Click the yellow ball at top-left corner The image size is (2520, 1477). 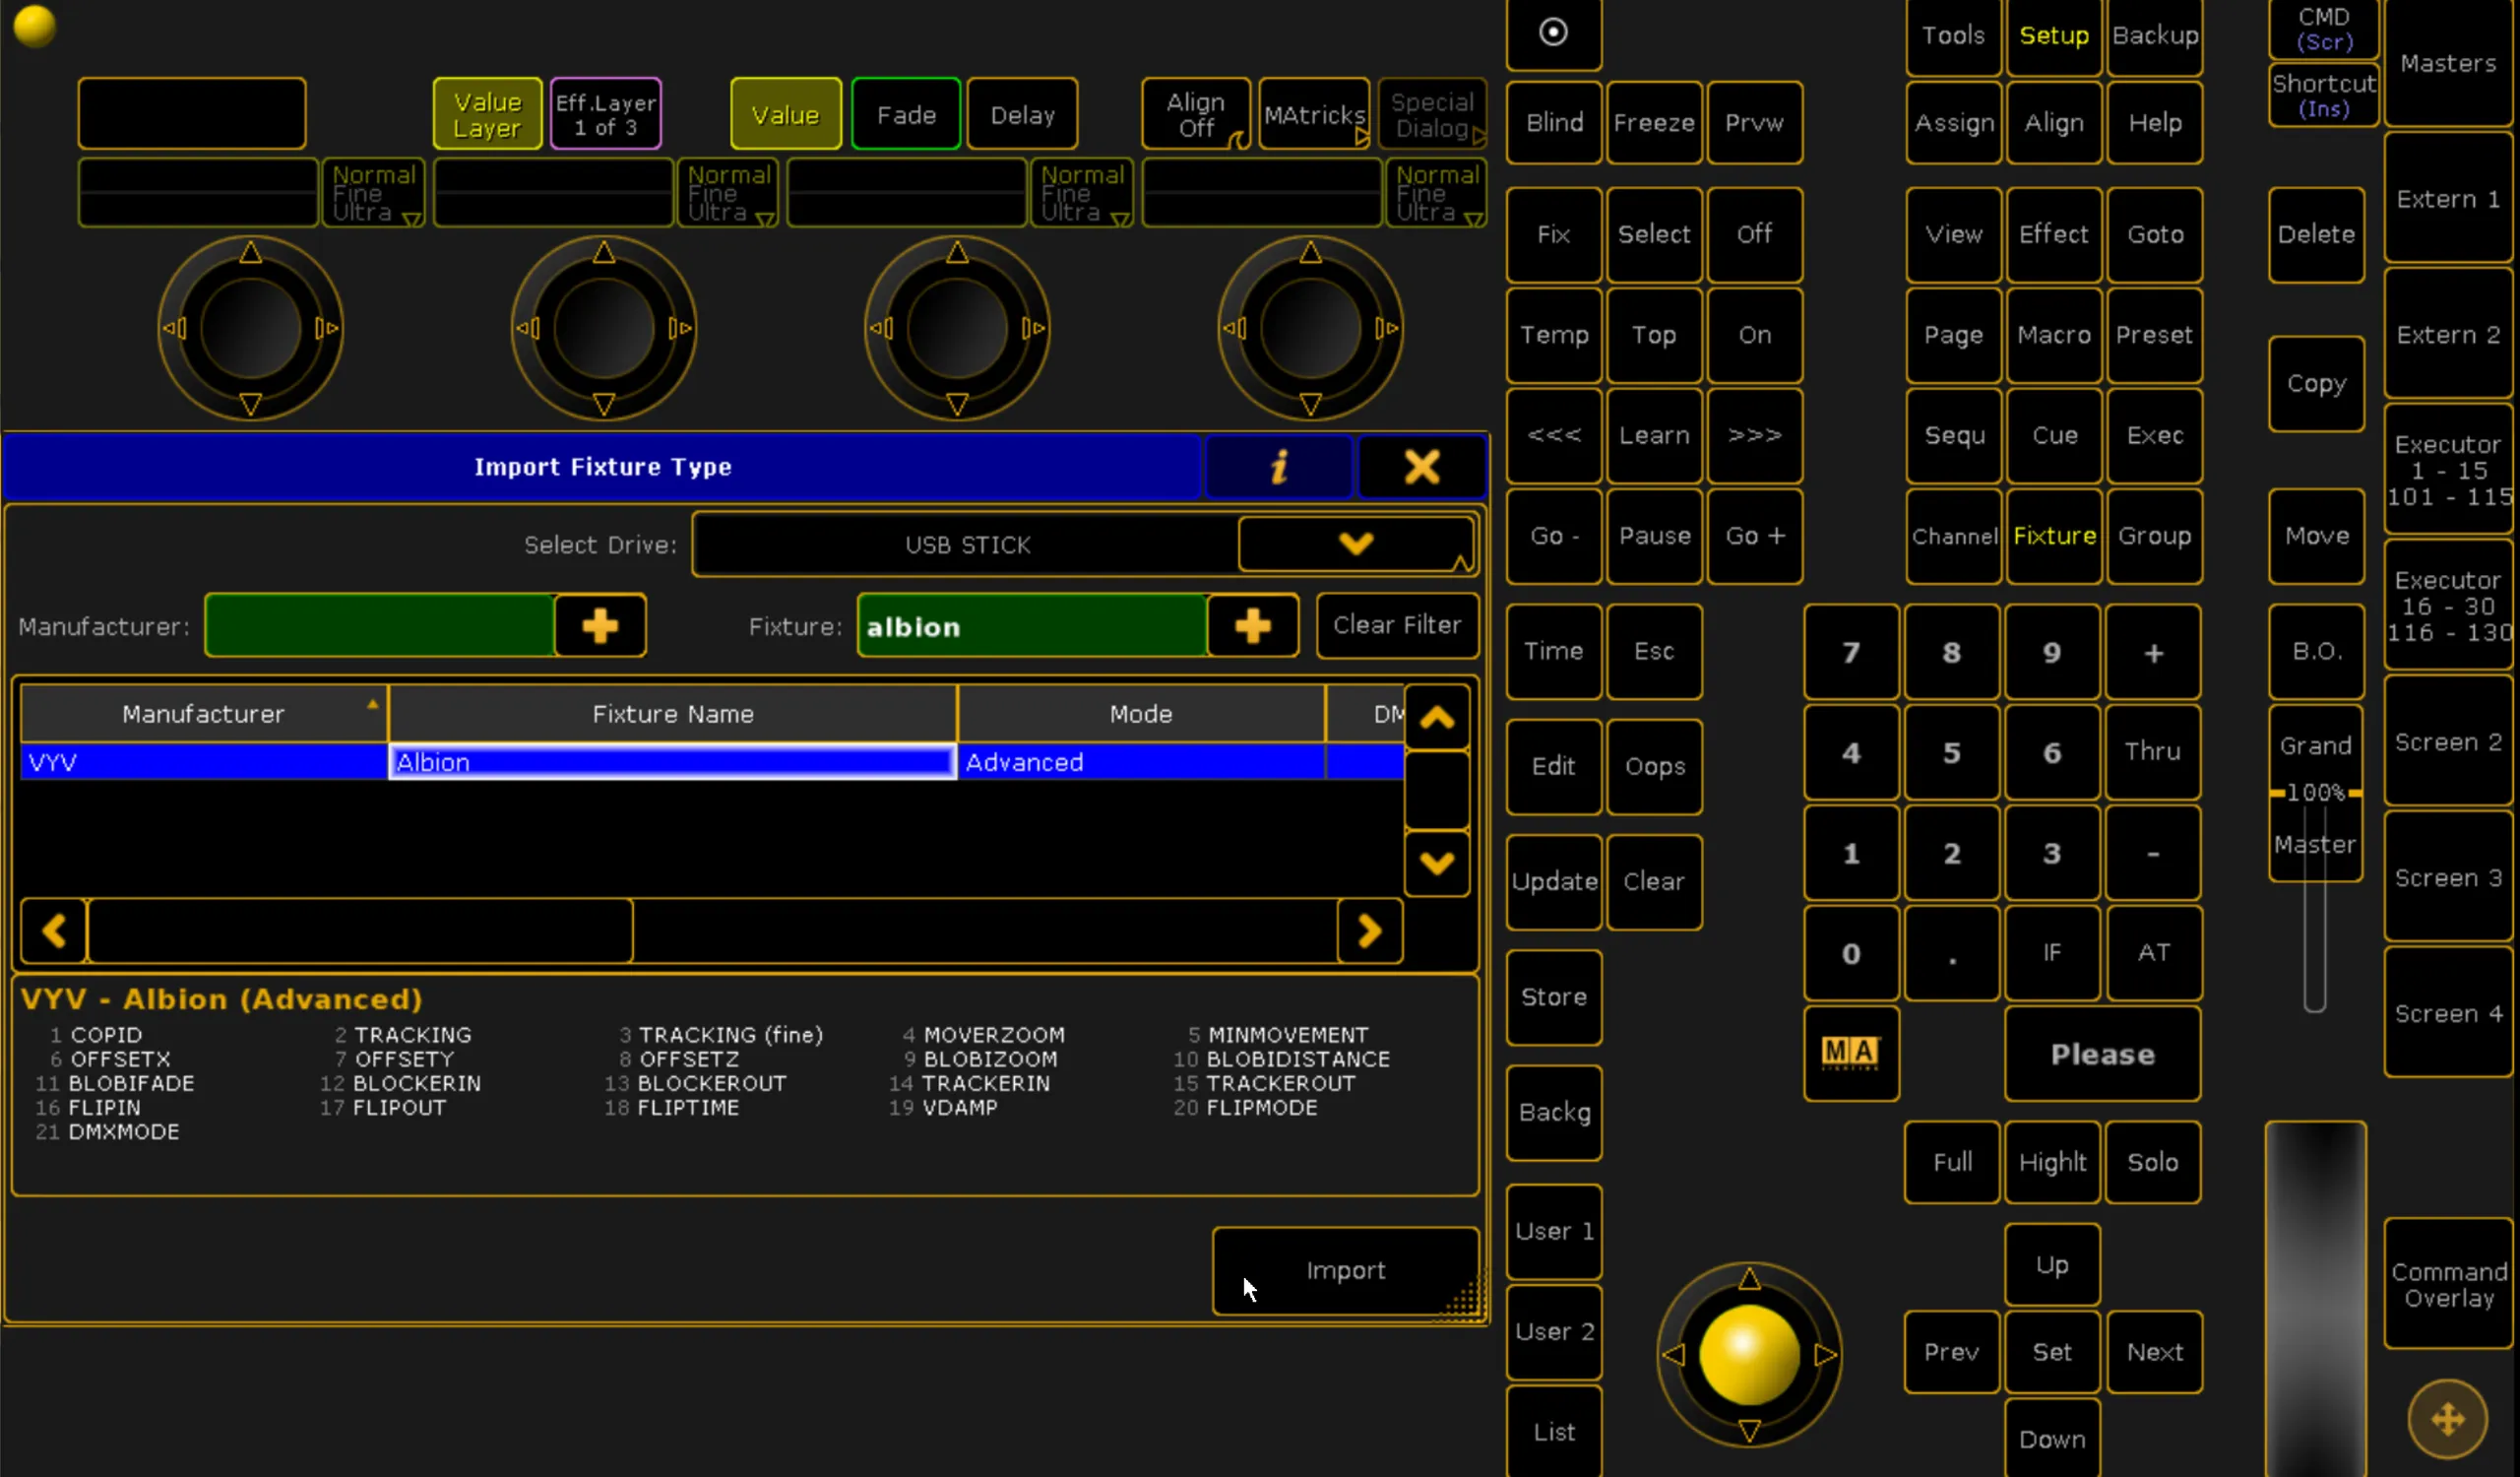(x=35, y=26)
